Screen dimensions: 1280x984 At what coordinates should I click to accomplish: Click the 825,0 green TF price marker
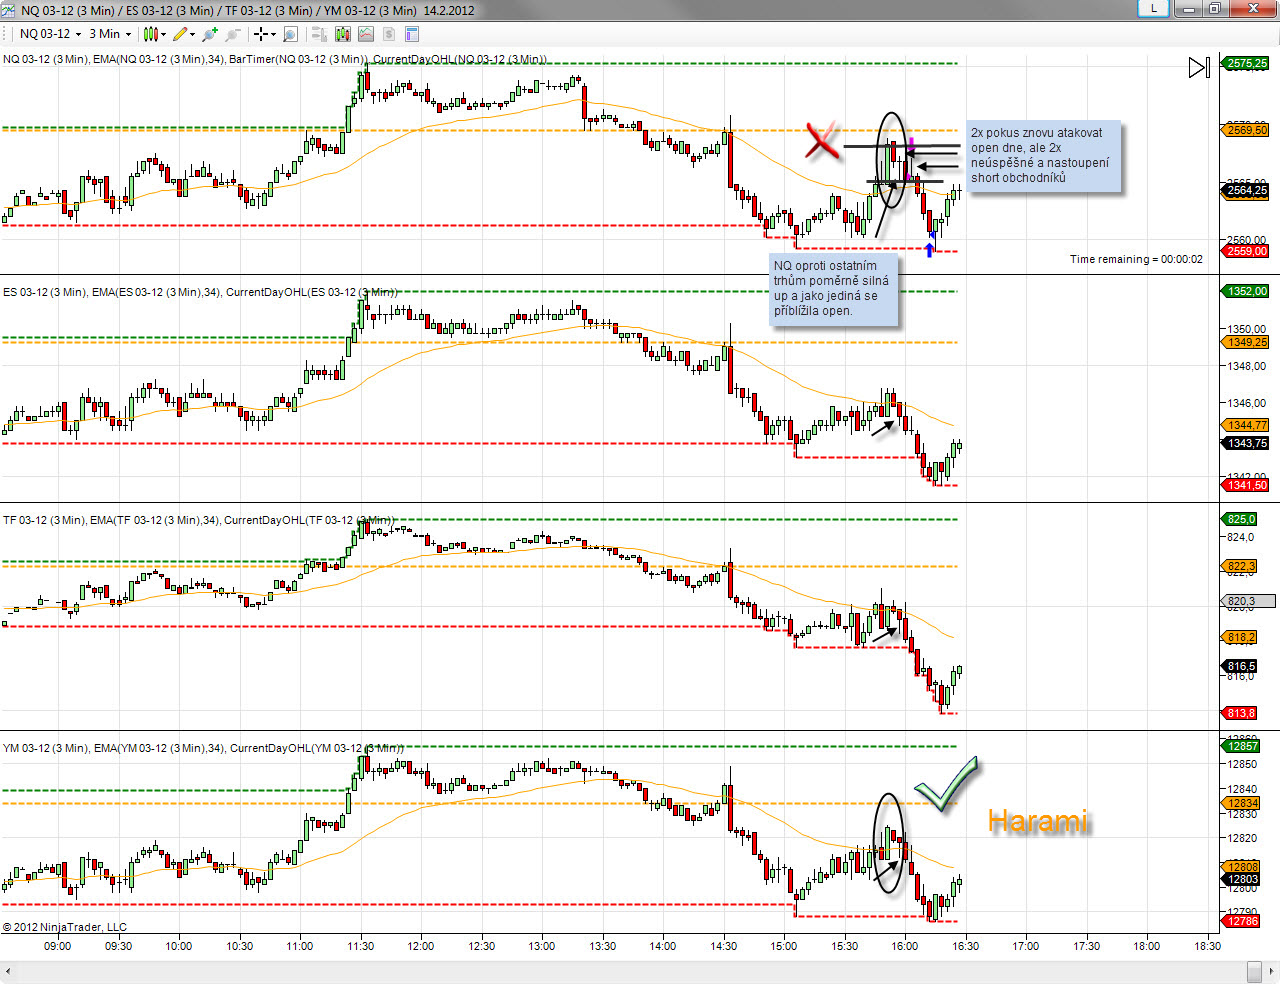point(1241,519)
